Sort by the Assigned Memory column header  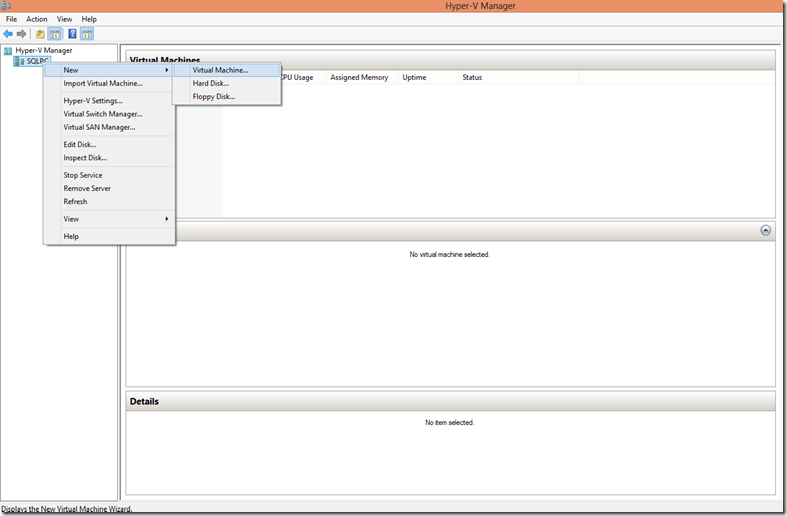pos(359,77)
